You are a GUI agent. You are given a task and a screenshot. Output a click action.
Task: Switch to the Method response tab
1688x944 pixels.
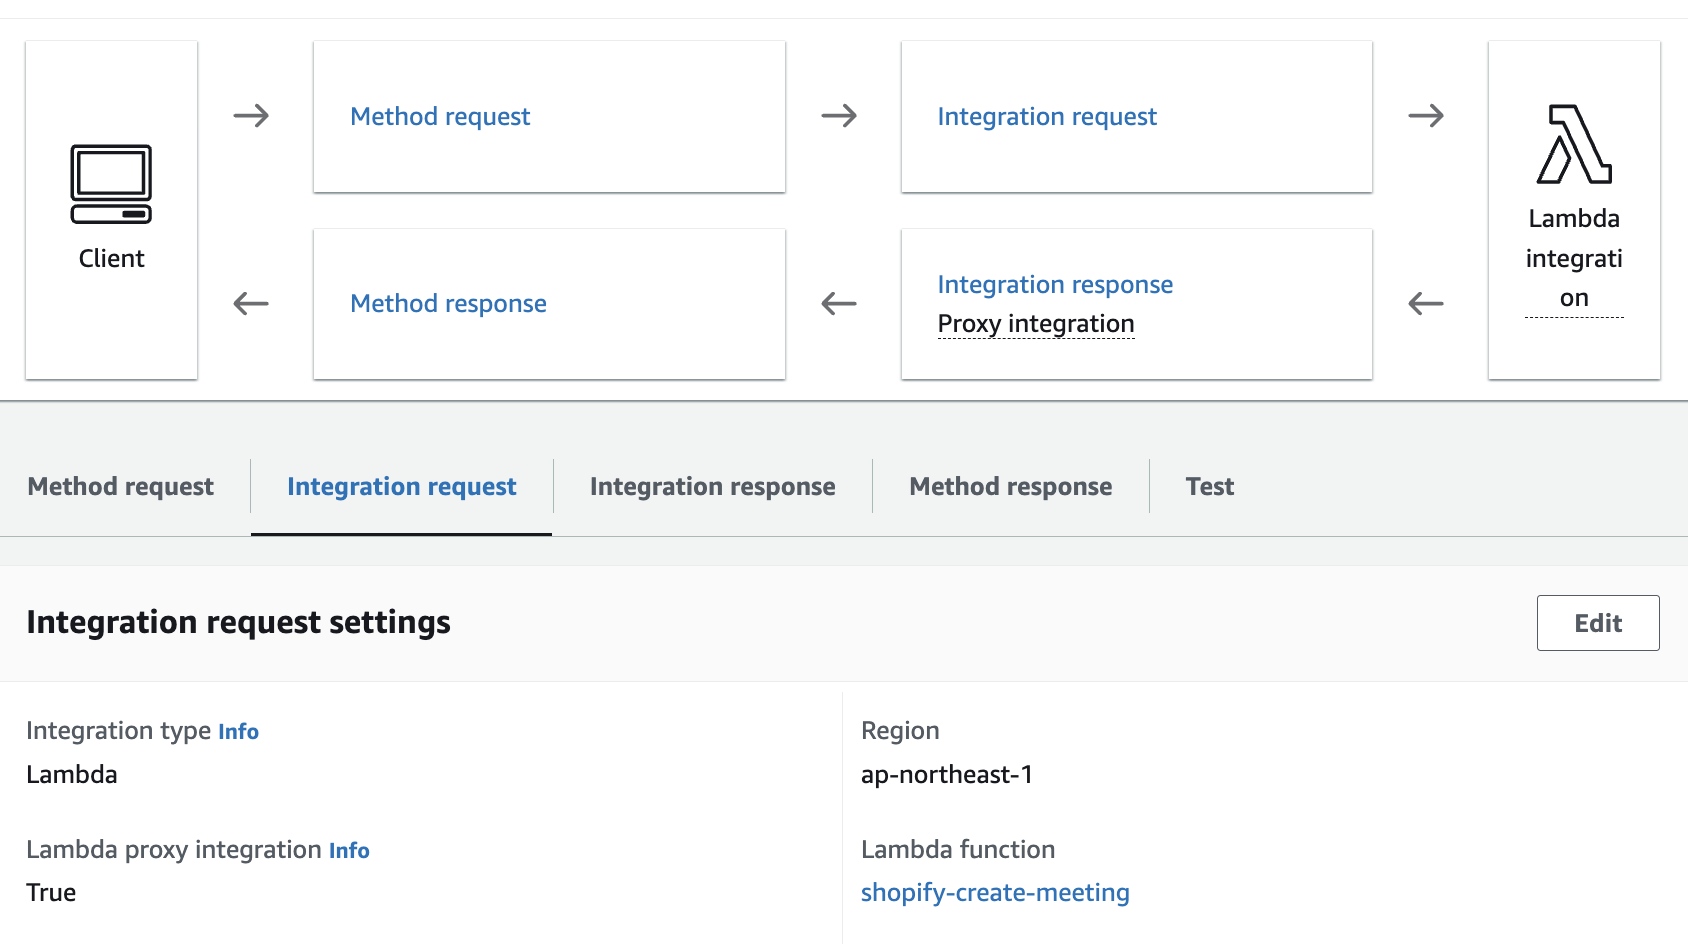point(1010,487)
